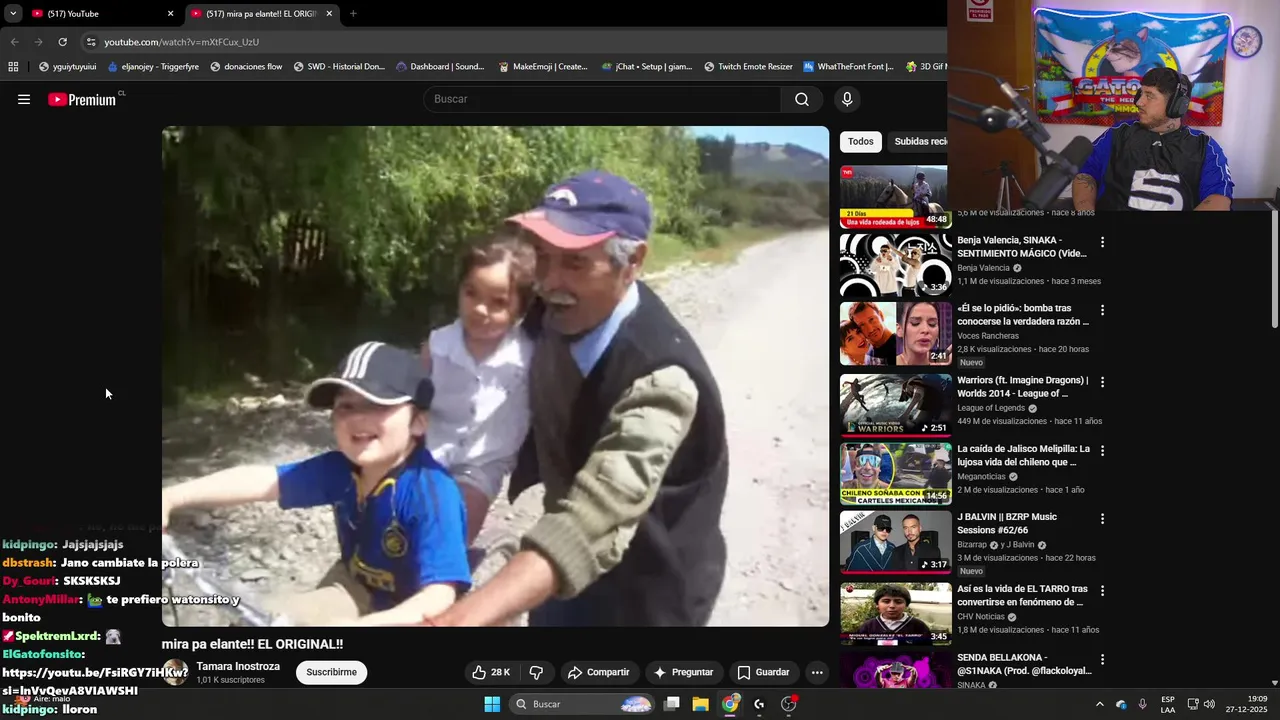Reload the current page

pyautogui.click(x=62, y=42)
